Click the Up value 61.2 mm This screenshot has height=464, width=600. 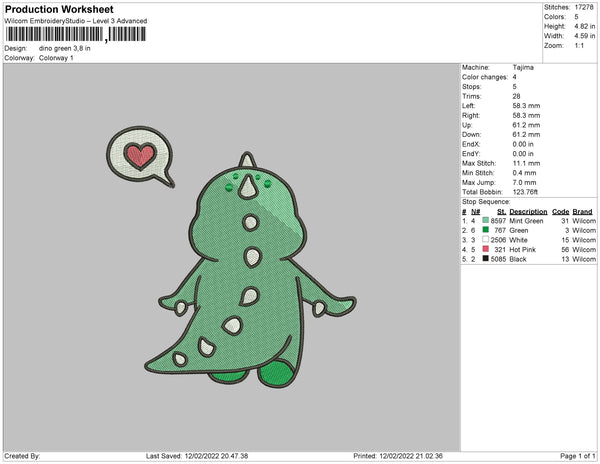coord(527,125)
